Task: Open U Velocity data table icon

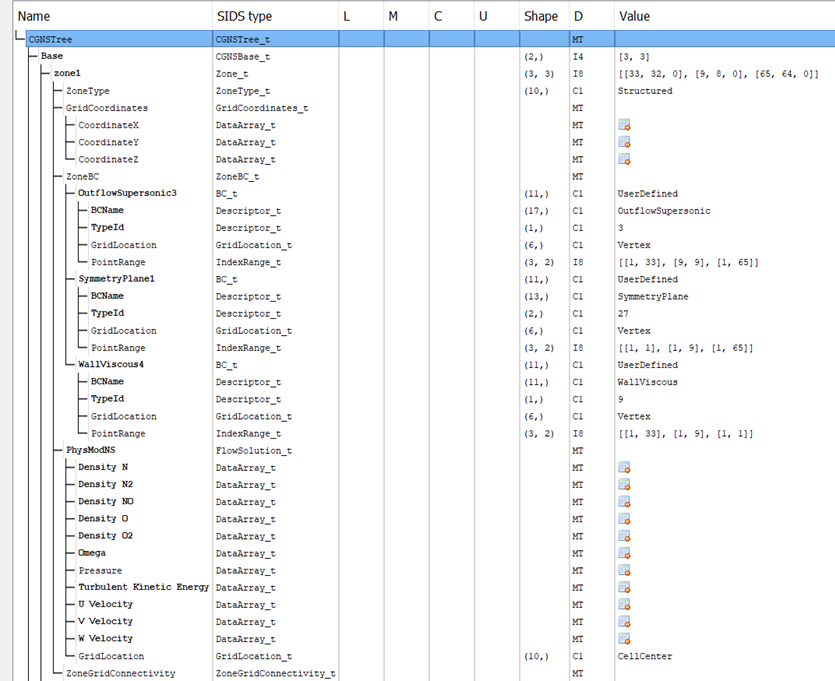Action: tap(624, 604)
